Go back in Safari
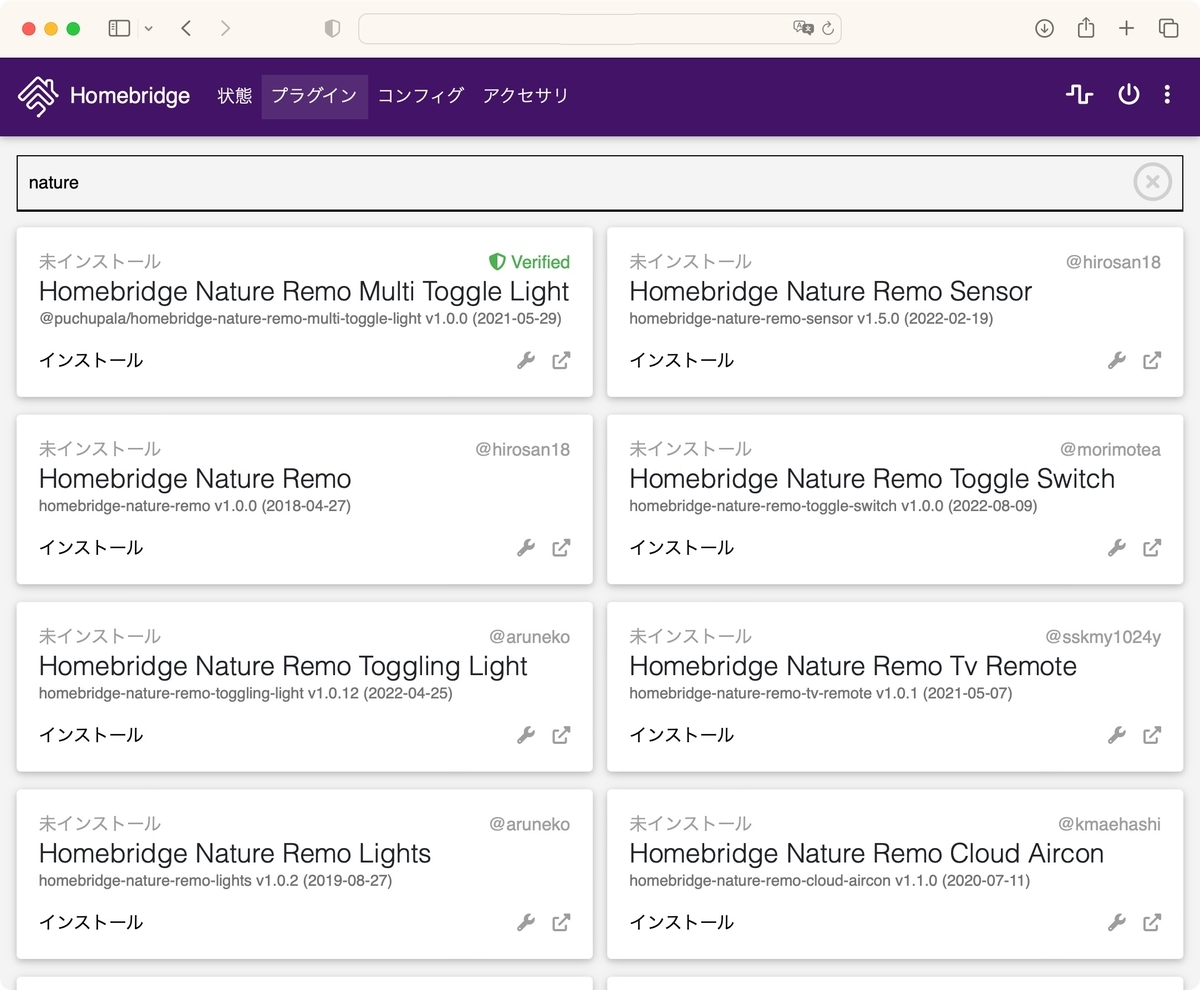 [186, 29]
